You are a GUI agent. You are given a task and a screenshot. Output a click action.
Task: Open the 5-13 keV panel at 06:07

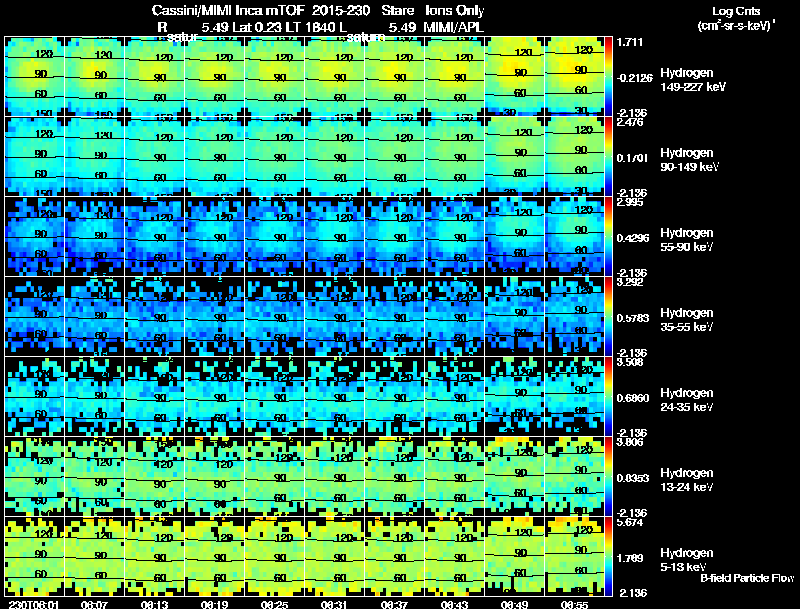[x=94, y=556]
